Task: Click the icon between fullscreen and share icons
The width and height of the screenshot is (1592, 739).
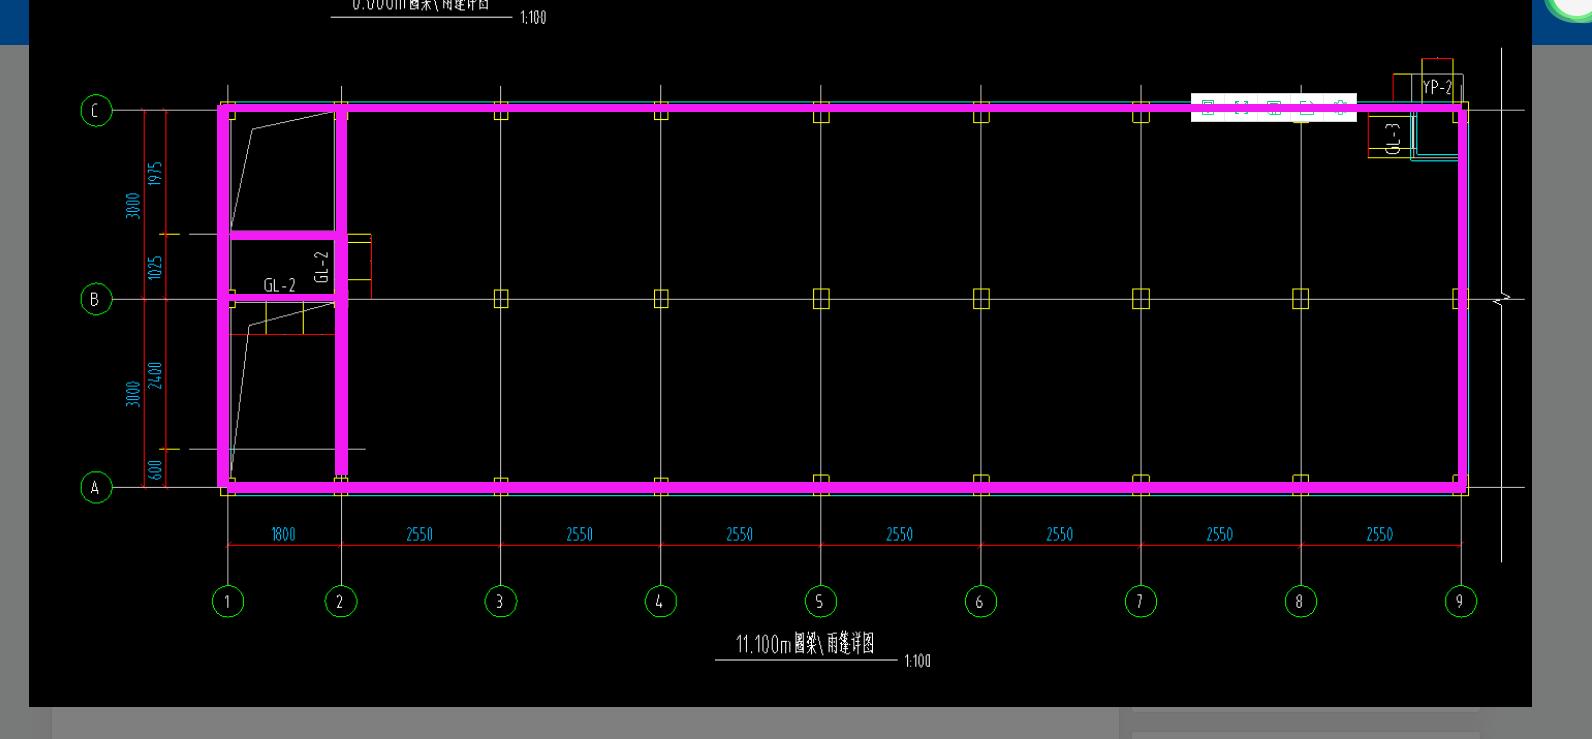Action: coord(1274,108)
